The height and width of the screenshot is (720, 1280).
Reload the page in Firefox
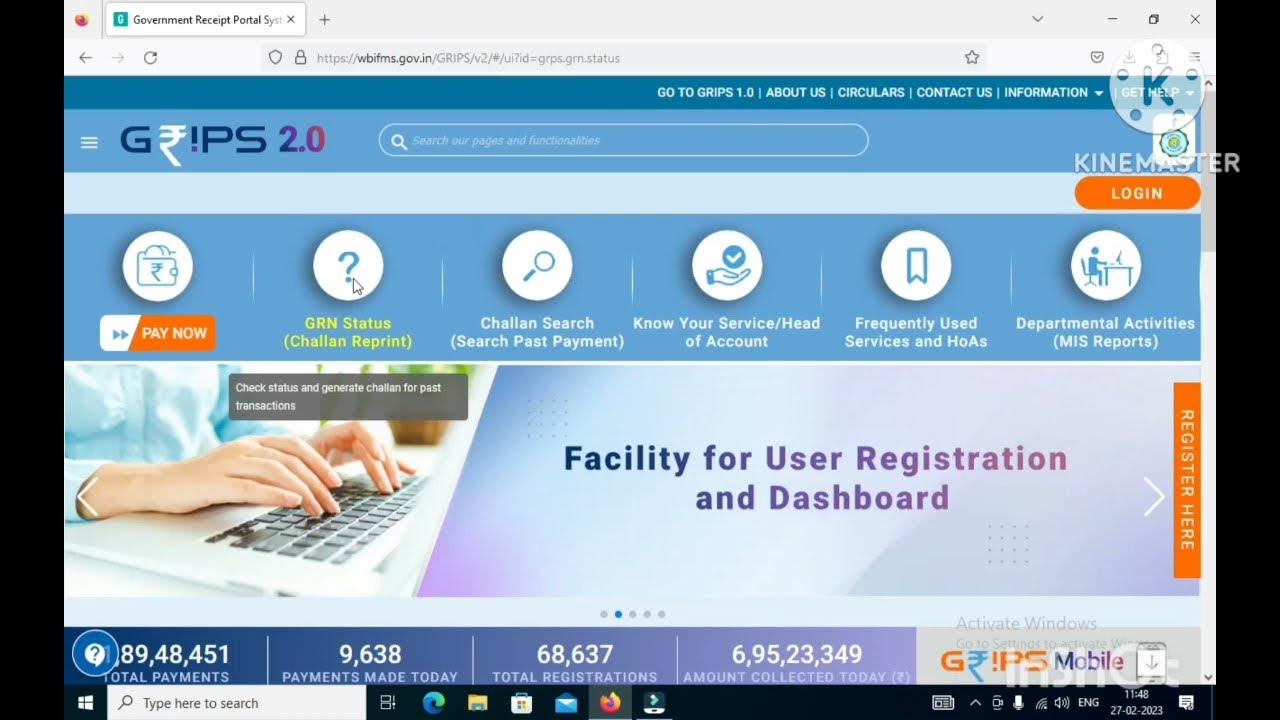click(x=150, y=58)
